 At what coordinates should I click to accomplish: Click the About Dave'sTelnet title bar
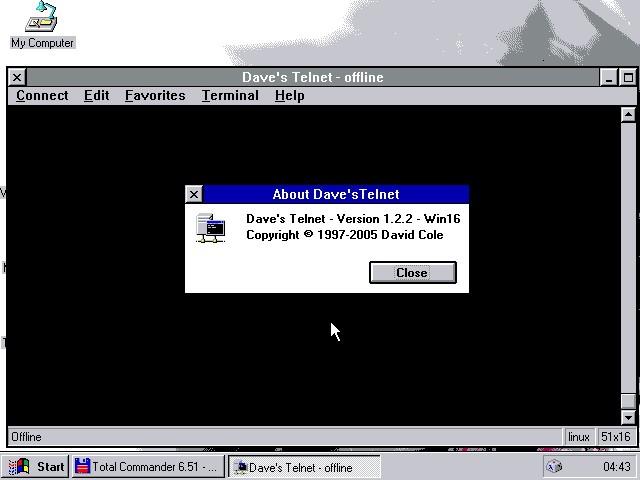336,194
